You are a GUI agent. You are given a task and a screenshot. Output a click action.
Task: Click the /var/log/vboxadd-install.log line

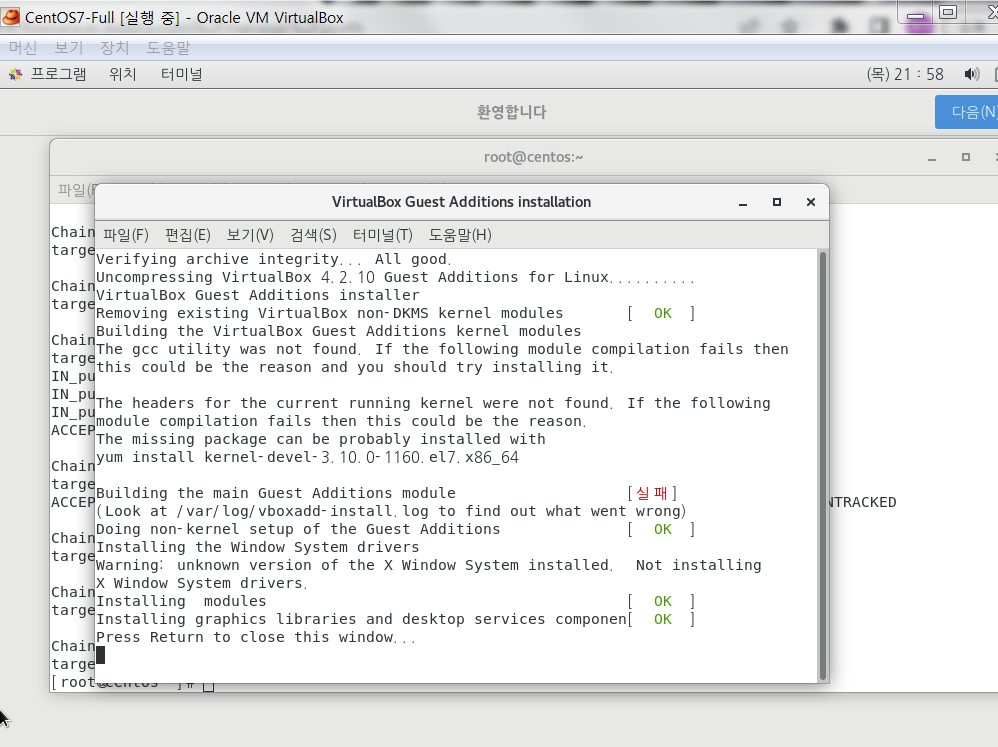click(391, 512)
